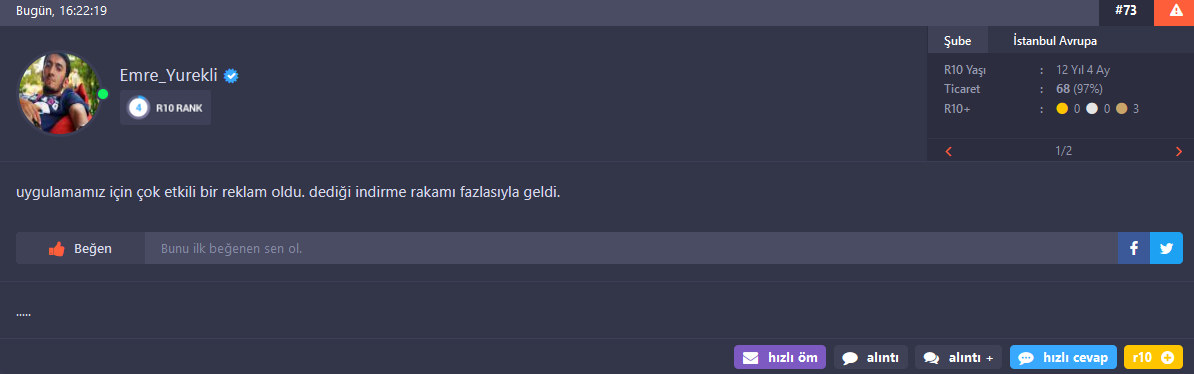Share post via Twitter icon

click(1166, 248)
